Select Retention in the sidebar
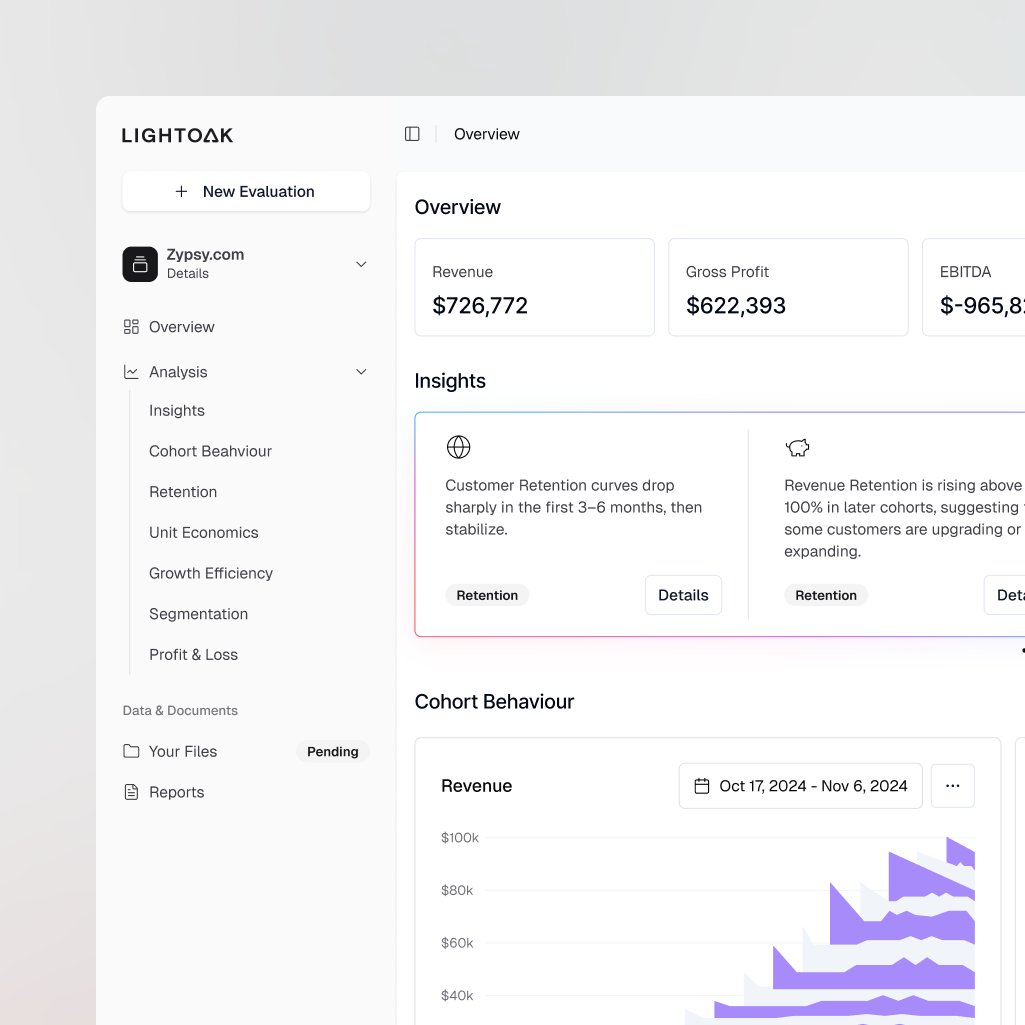 [x=182, y=492]
